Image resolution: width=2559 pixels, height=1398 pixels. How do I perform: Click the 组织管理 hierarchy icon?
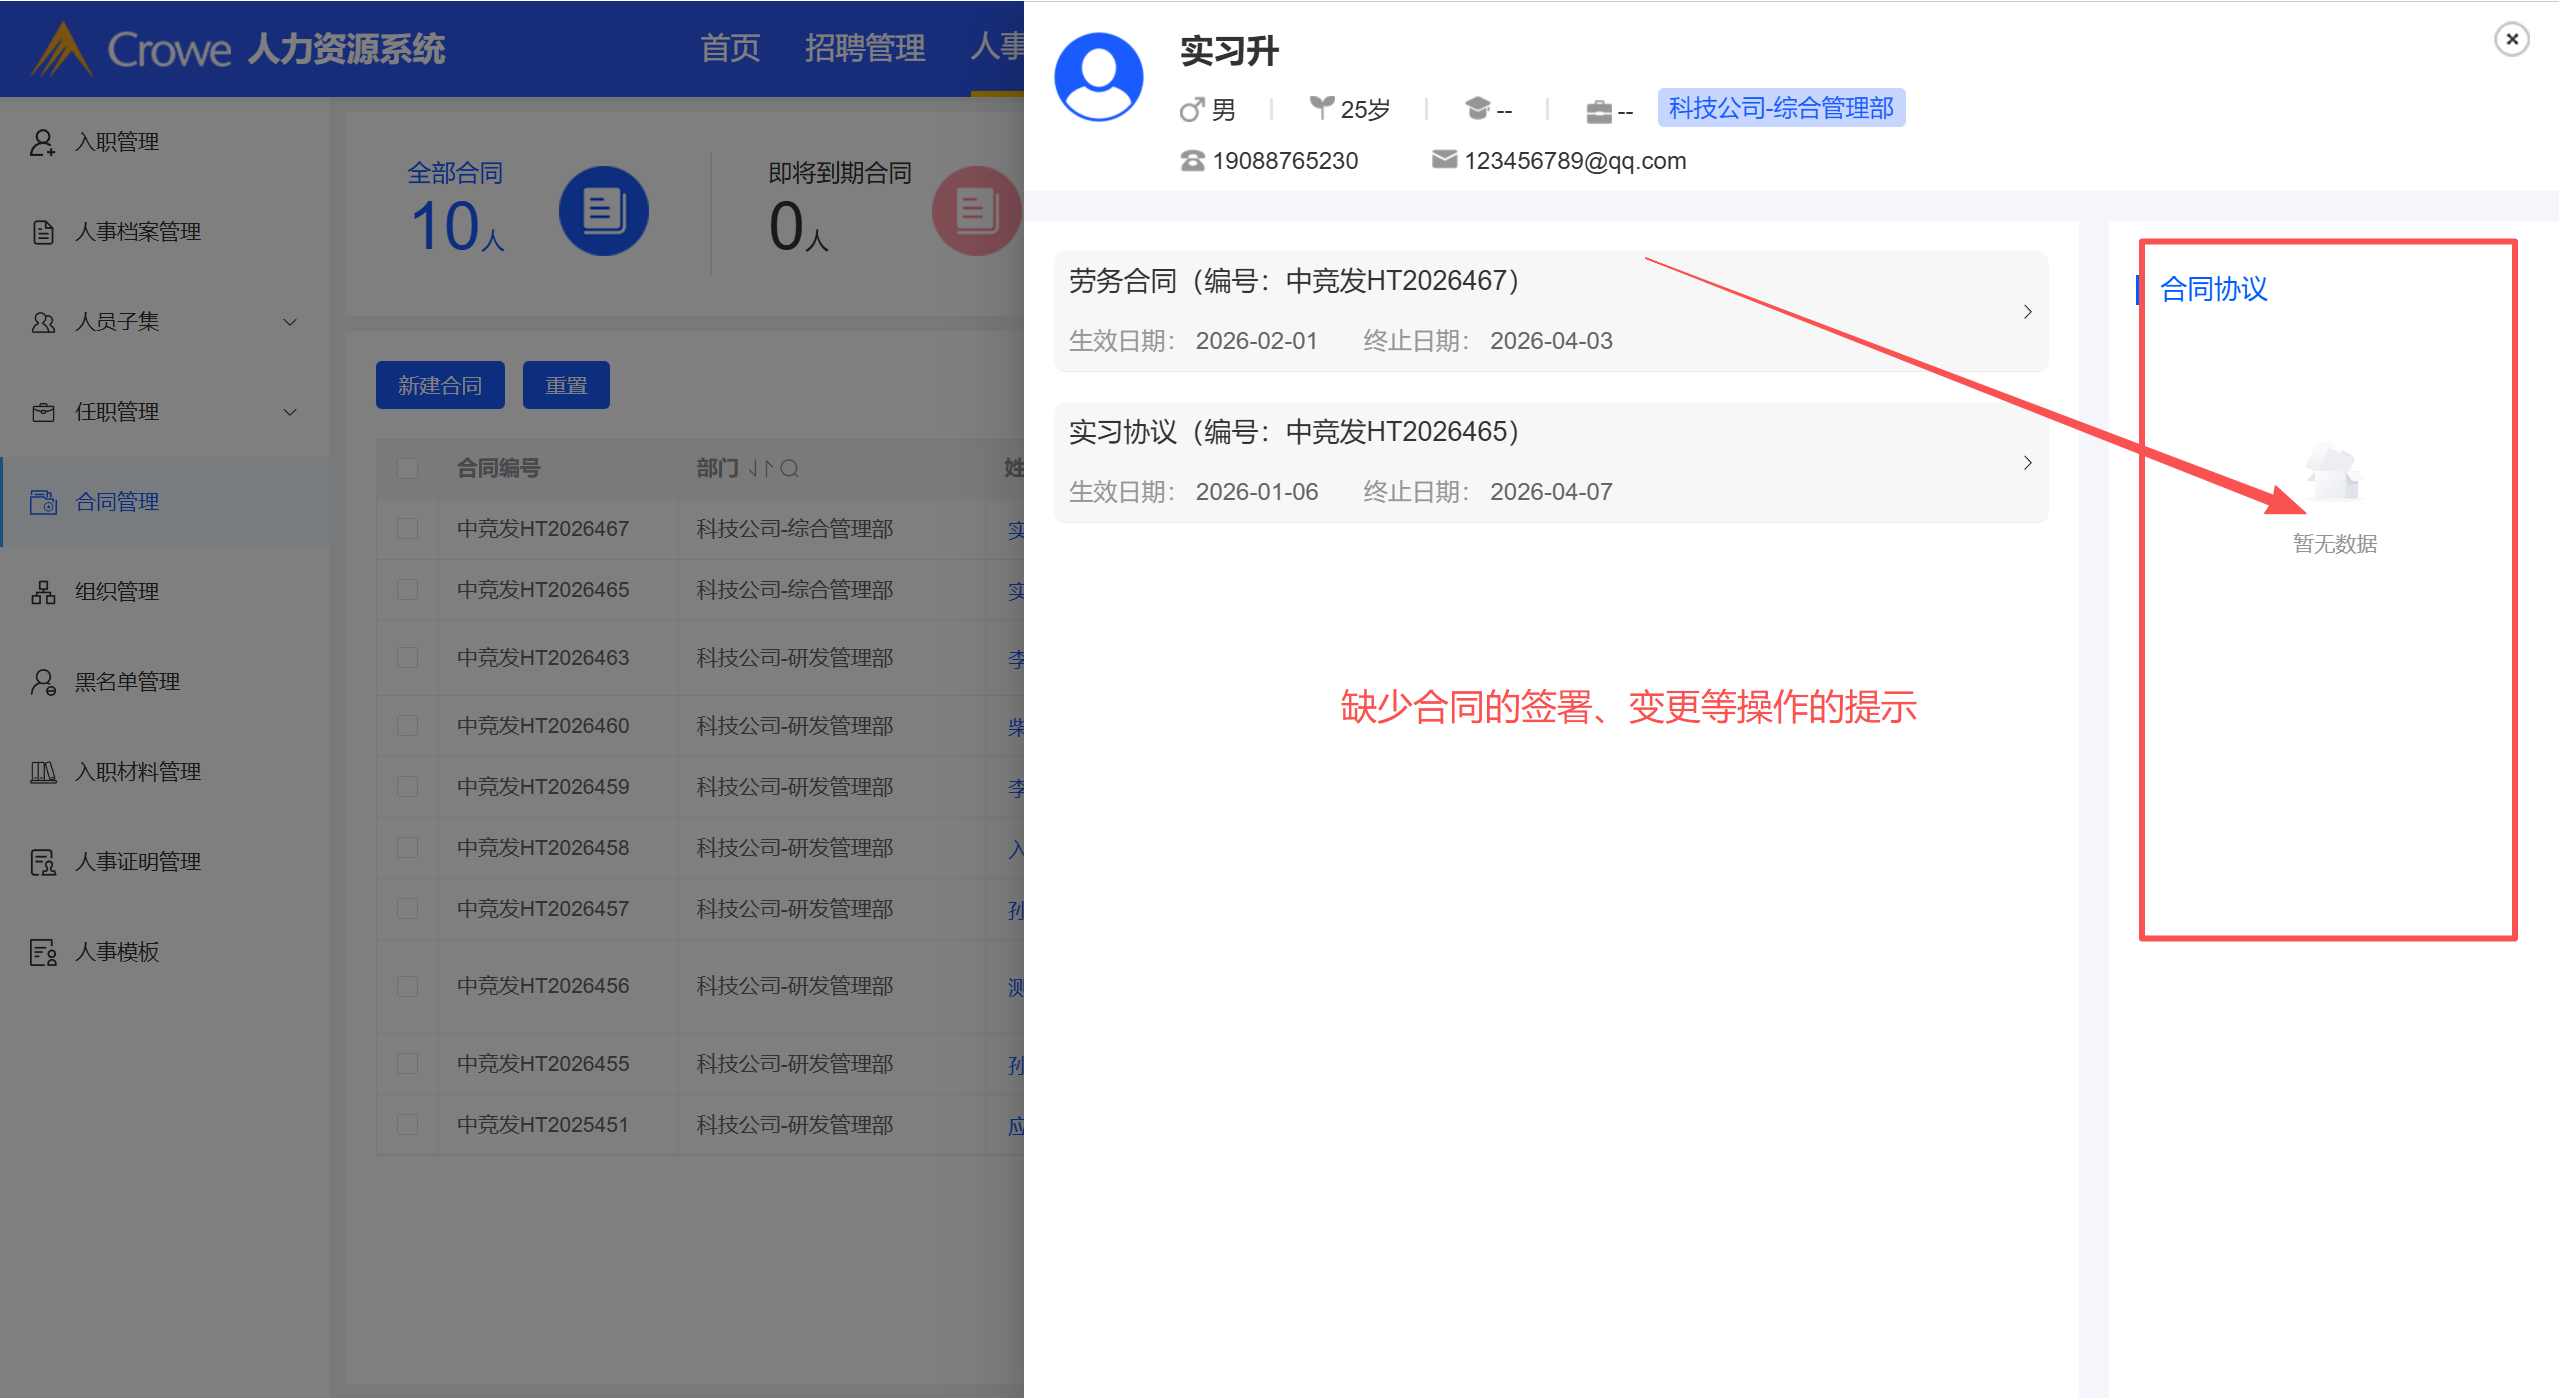(x=42, y=592)
